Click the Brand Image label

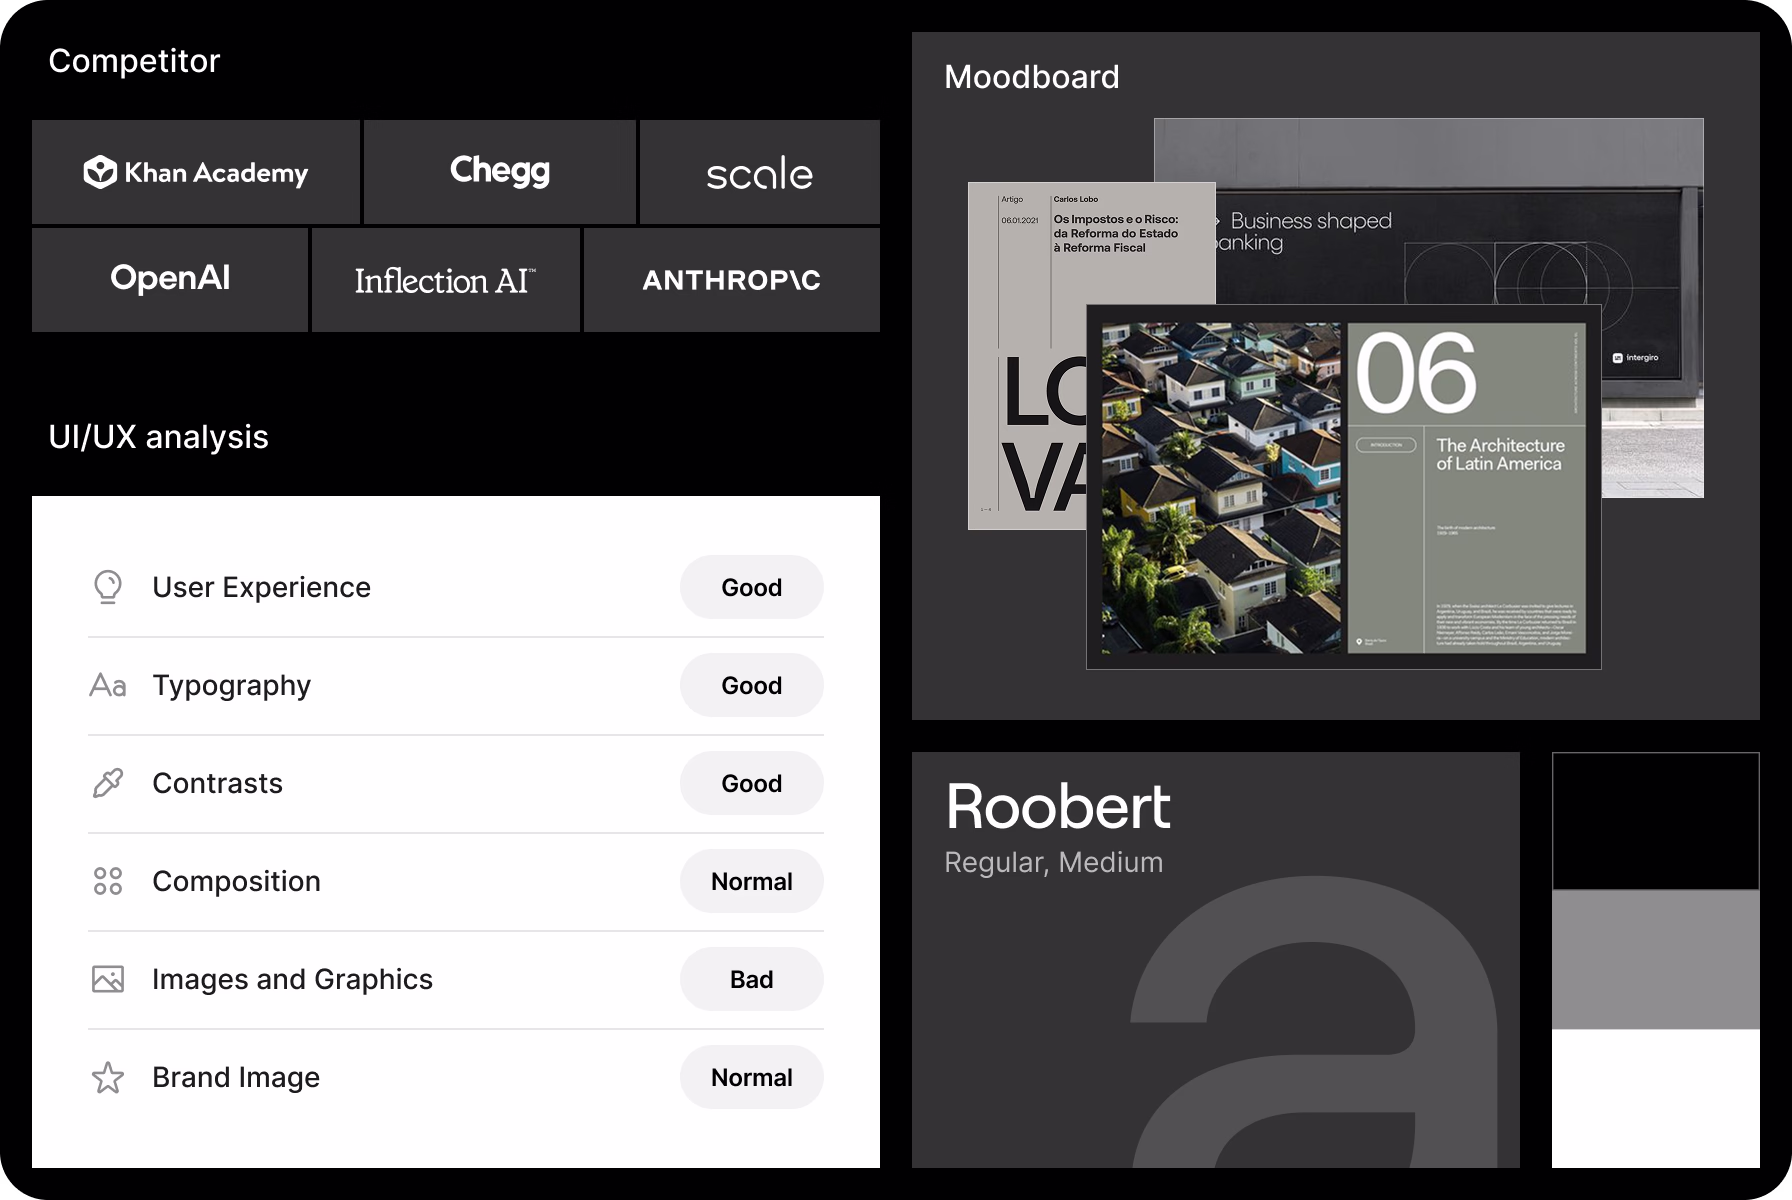pos(236,1077)
